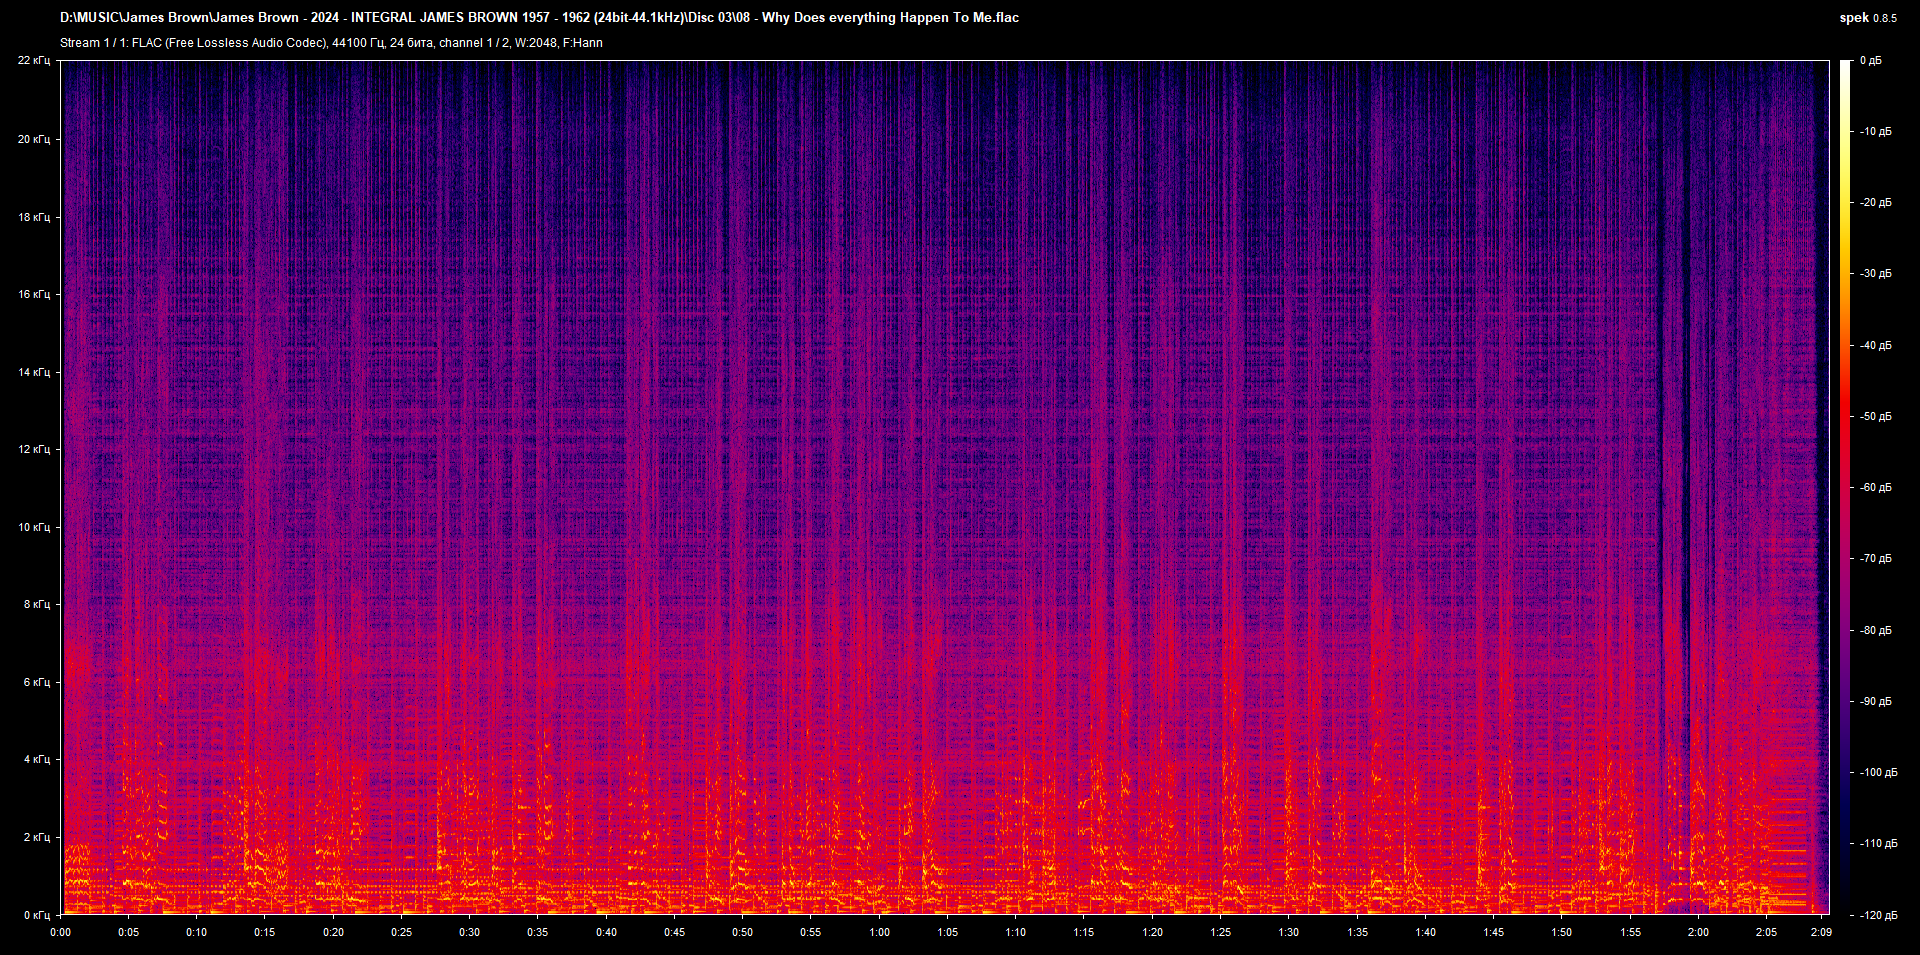Click the 0 дБ level scale label

click(x=1871, y=61)
